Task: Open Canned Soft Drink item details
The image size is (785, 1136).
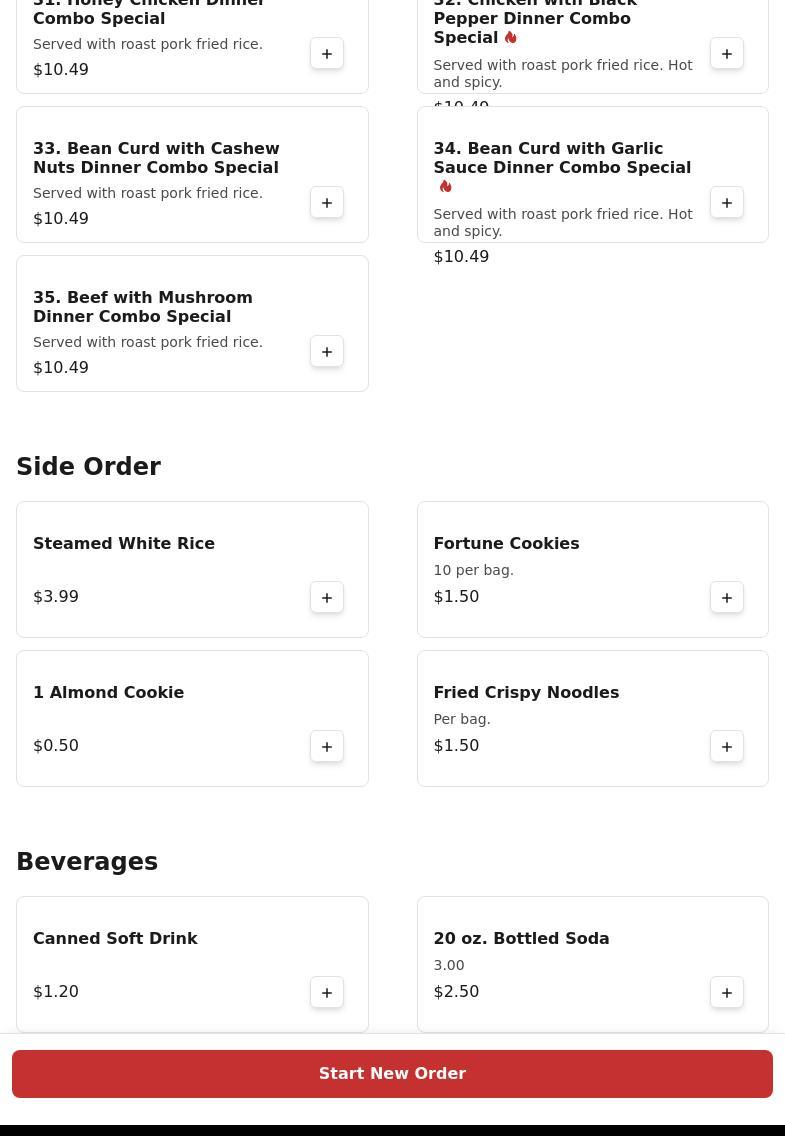Action: pos(115,939)
